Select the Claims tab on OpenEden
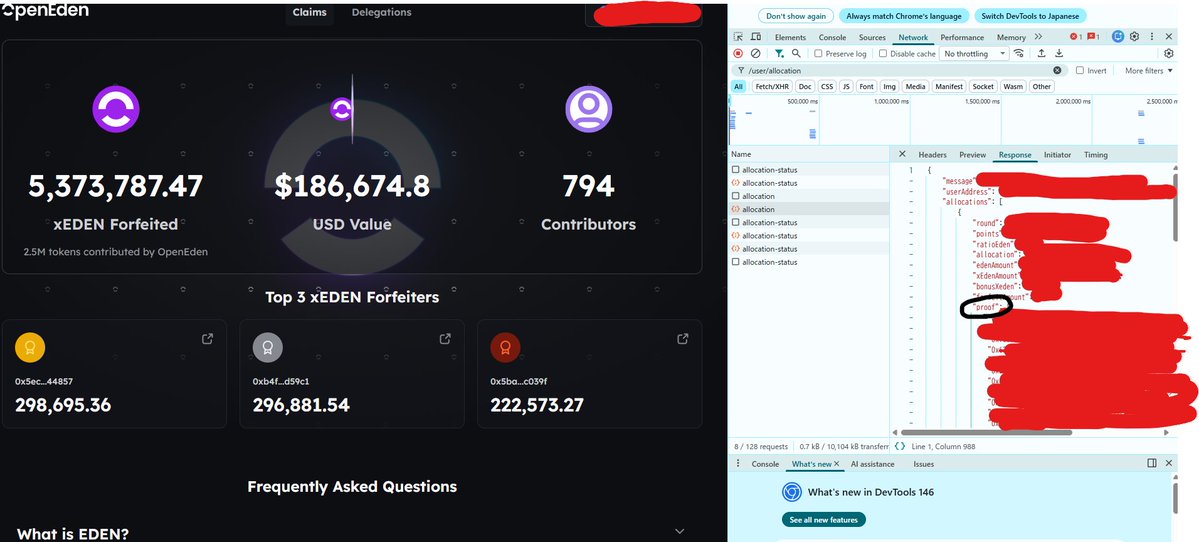Image resolution: width=1199 pixels, height=542 pixels. coord(309,12)
